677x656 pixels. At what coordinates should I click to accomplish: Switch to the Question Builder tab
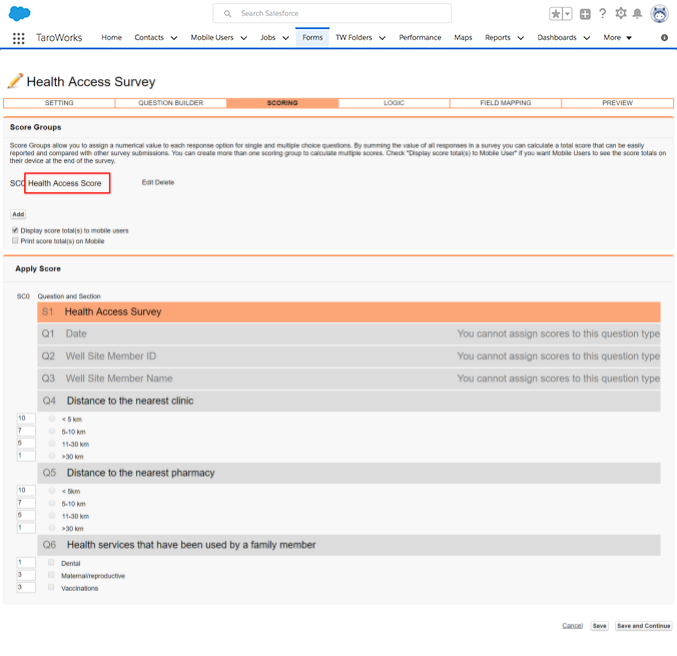[x=171, y=103]
